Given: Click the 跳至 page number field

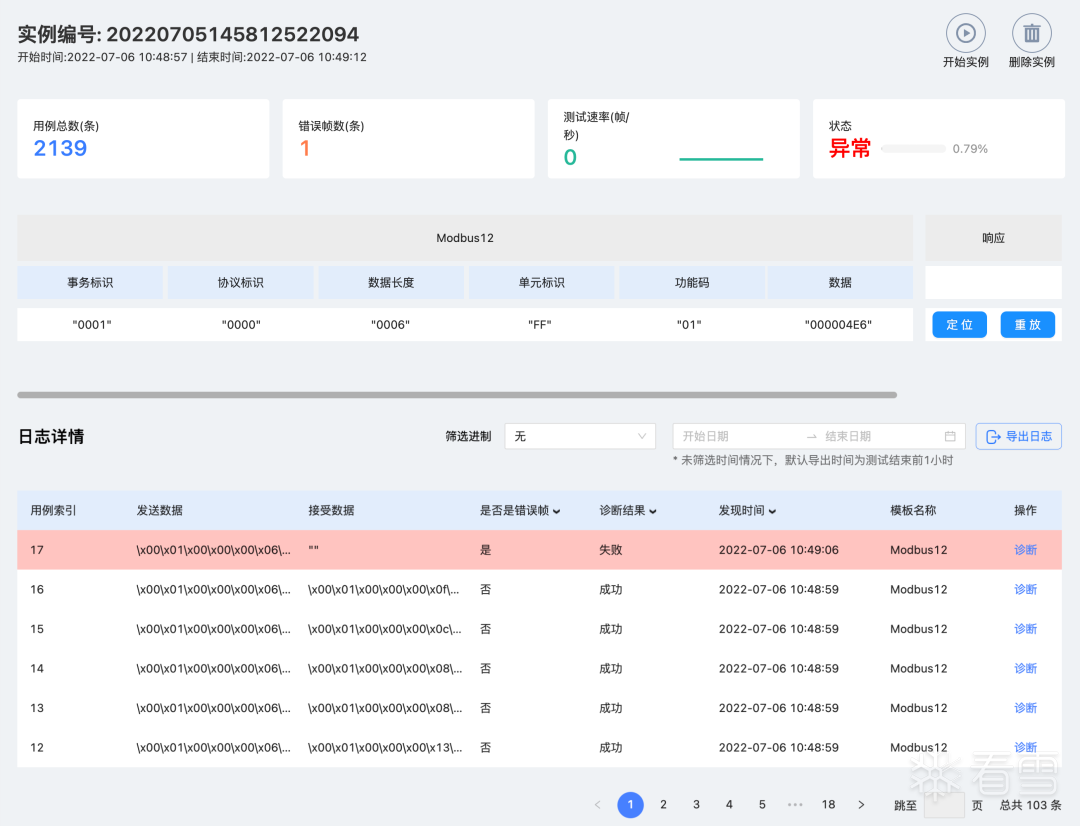Looking at the screenshot, I should point(944,805).
